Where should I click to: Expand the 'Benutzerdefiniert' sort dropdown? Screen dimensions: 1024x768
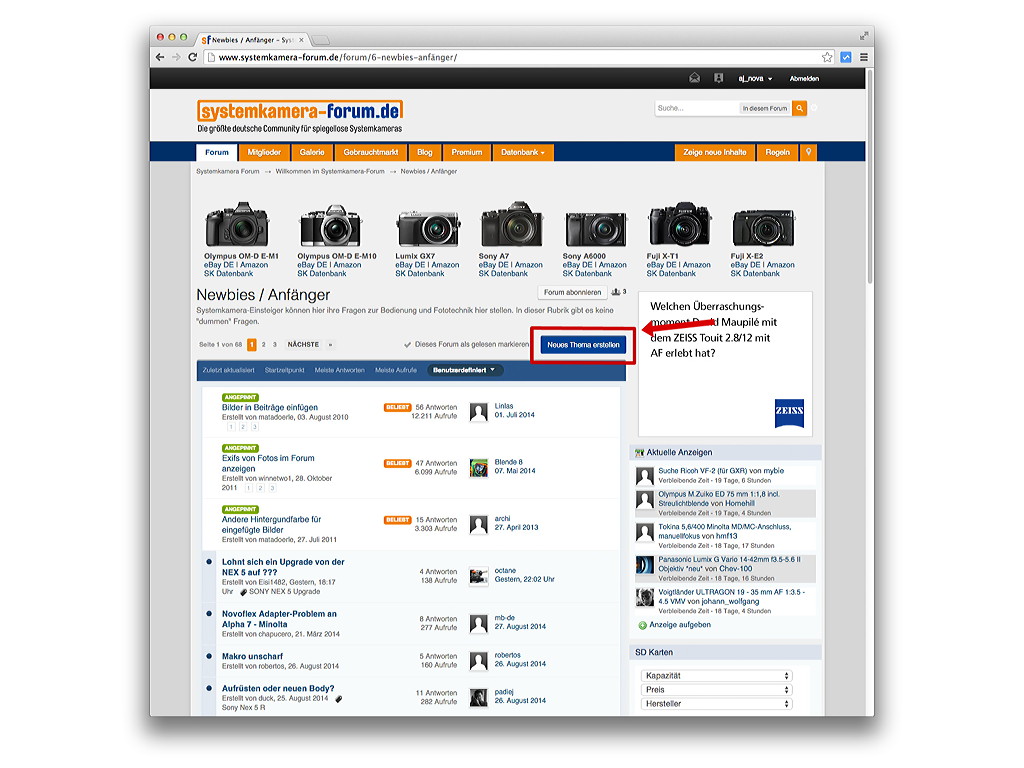tap(466, 370)
